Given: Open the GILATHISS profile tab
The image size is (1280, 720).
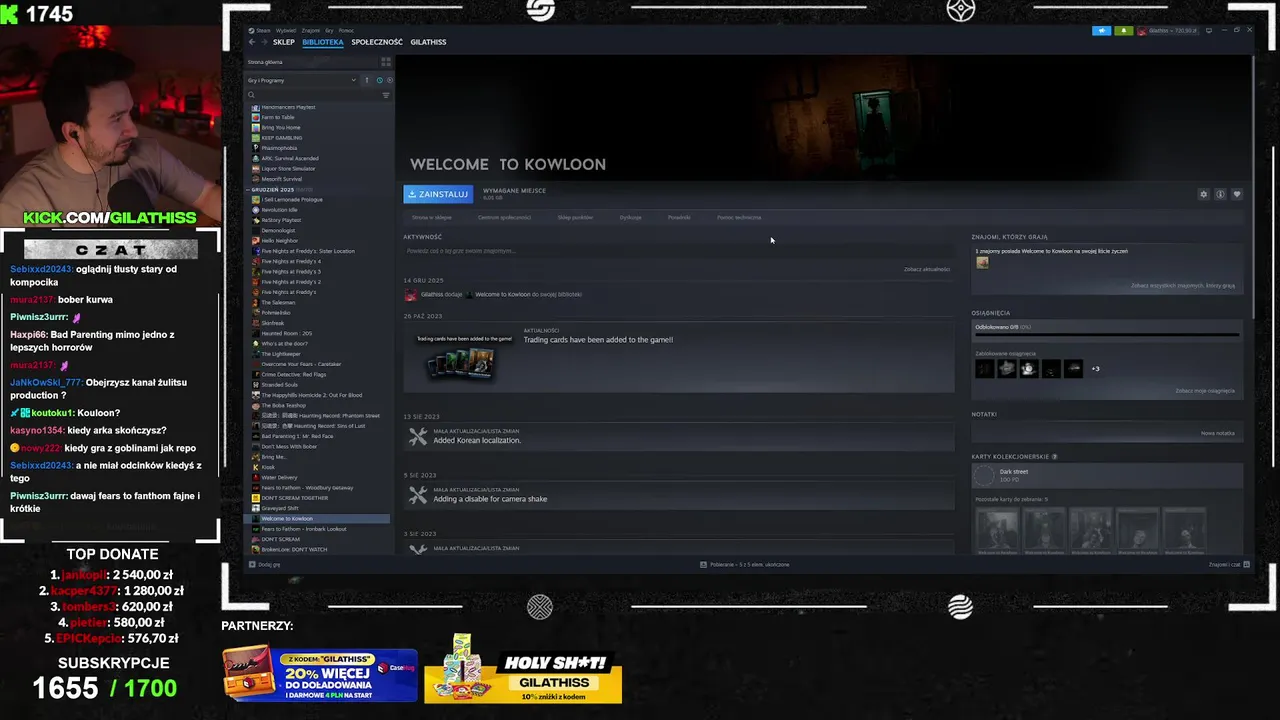Looking at the screenshot, I should [x=428, y=42].
